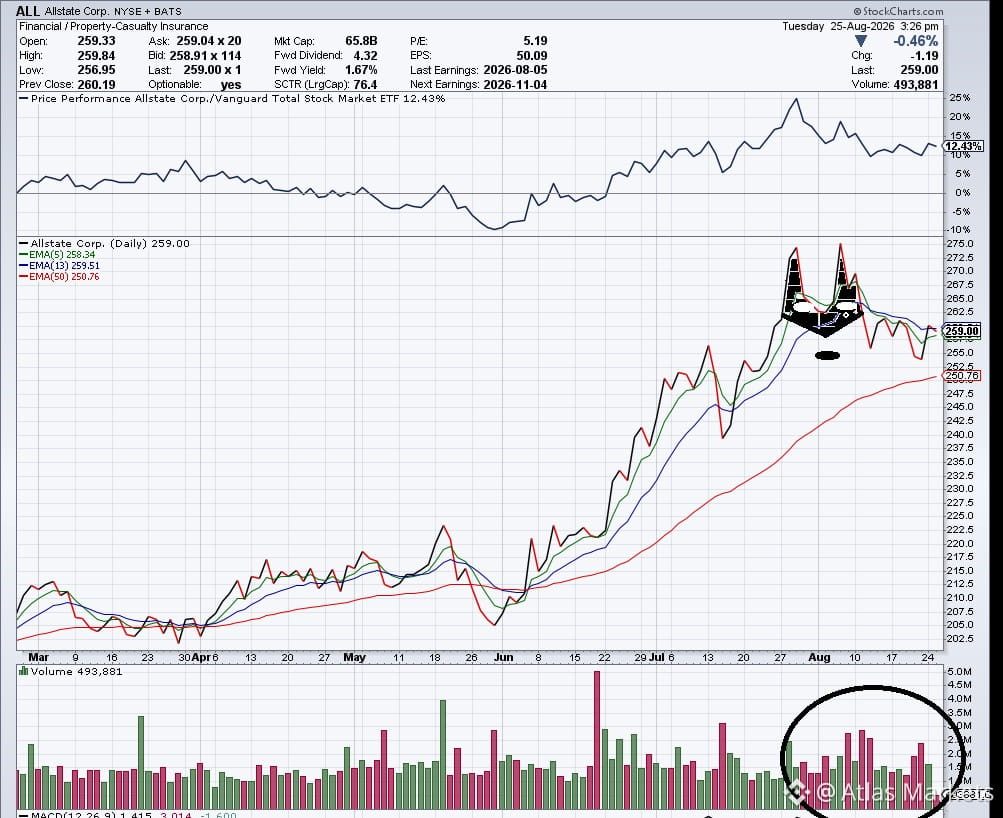The image size is (1003, 818).
Task: Click the 259.00 current price axis tag
Action: pos(962,331)
